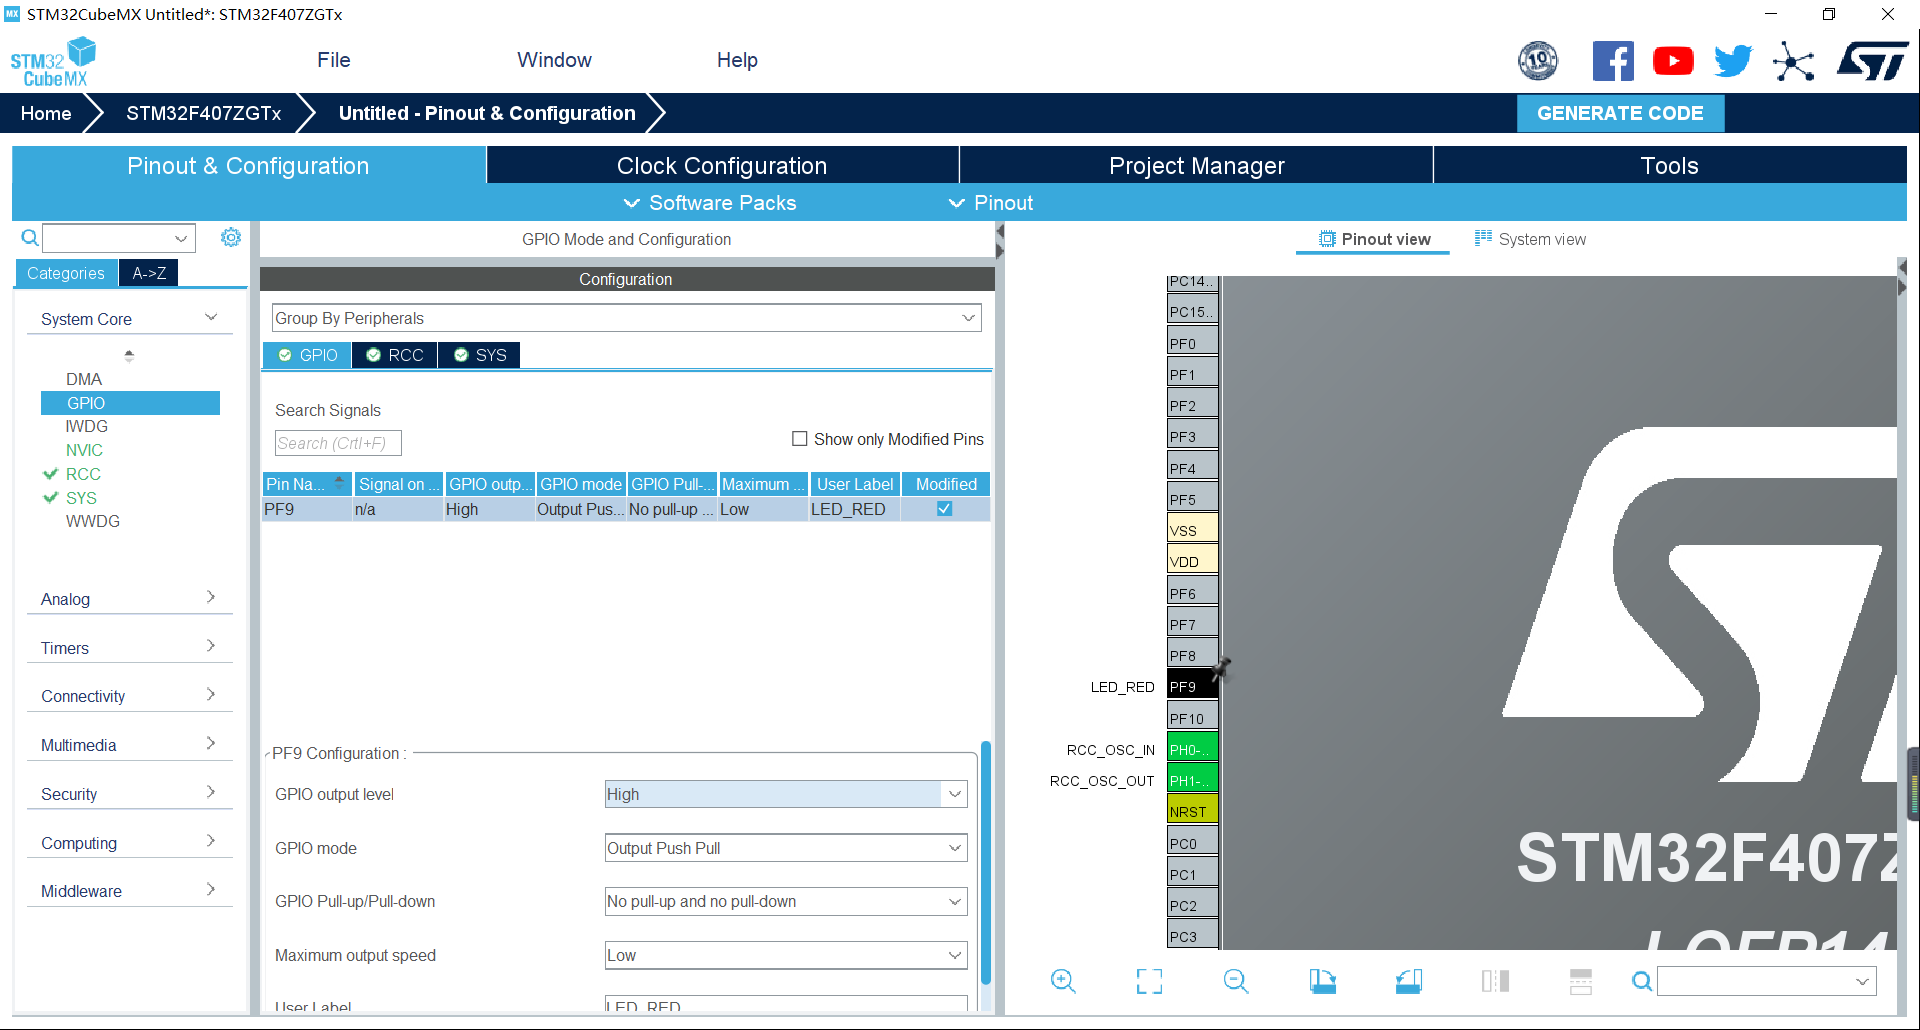Switch to Clock Configuration tab
The image size is (1920, 1030).
point(722,165)
